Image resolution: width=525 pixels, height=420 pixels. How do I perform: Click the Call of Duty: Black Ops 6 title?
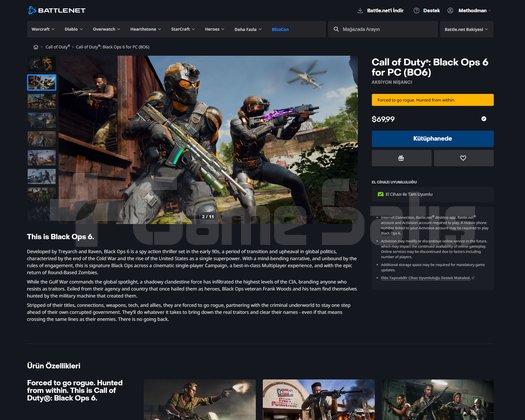[x=430, y=67]
